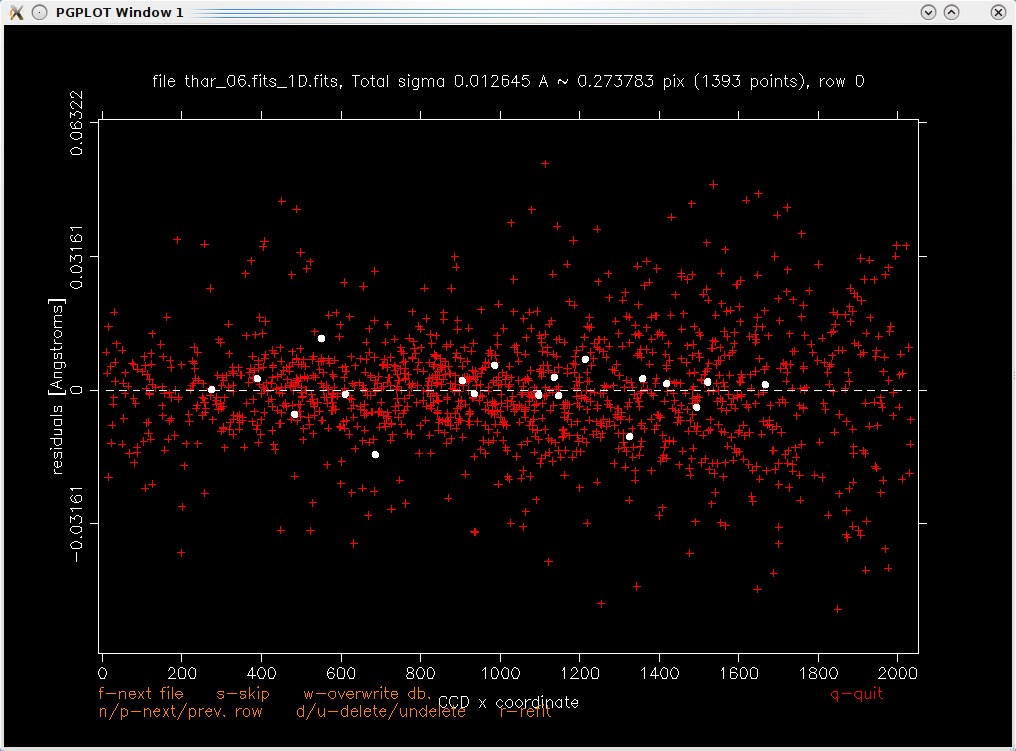Click the 'n/p-next/prev. row' label
Viewport: 1016px width, 751px height.
[180, 711]
